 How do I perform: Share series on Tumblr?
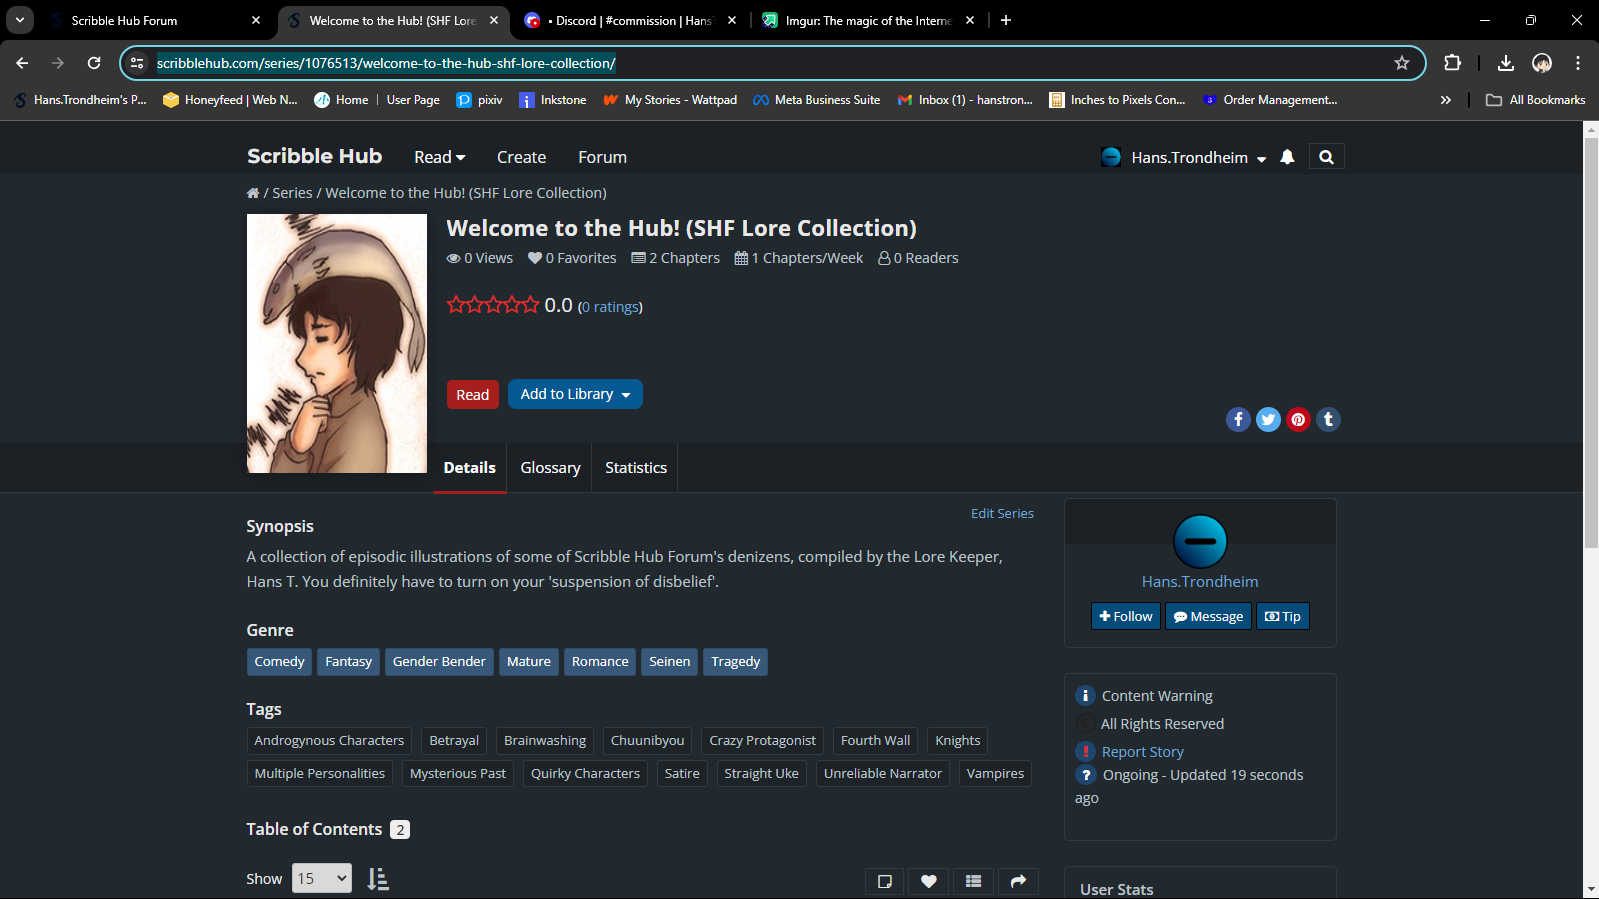[x=1328, y=420]
